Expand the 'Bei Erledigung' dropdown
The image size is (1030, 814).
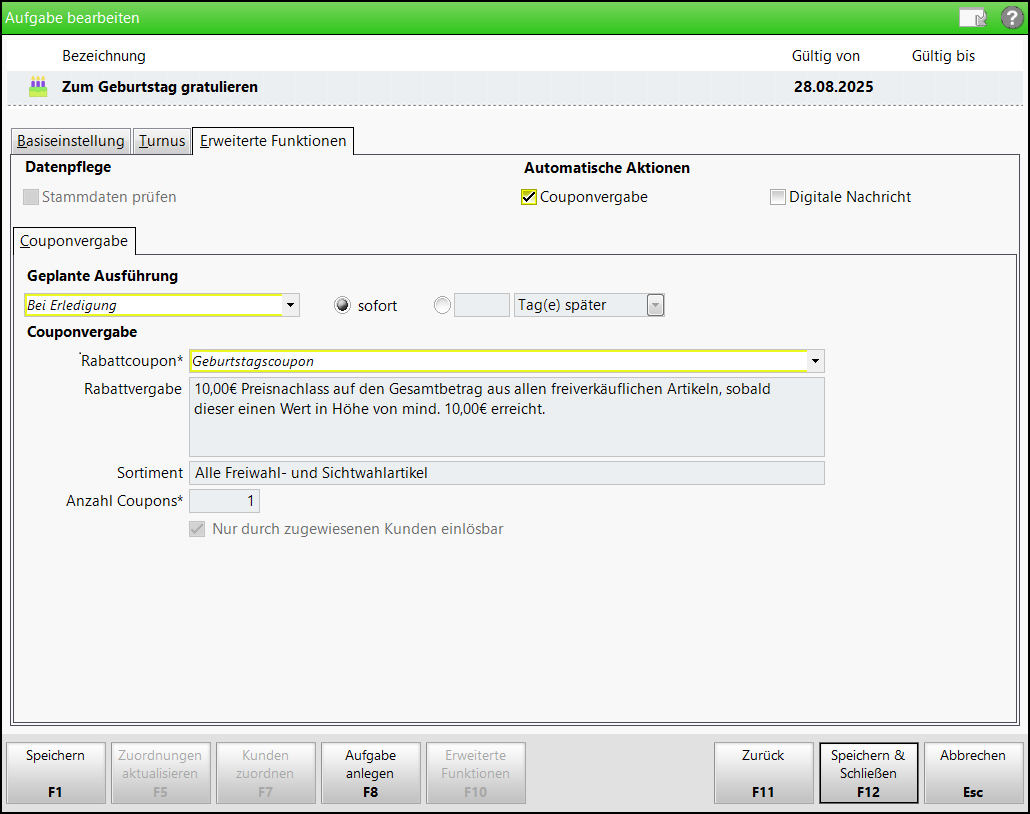pyautogui.click(x=290, y=306)
